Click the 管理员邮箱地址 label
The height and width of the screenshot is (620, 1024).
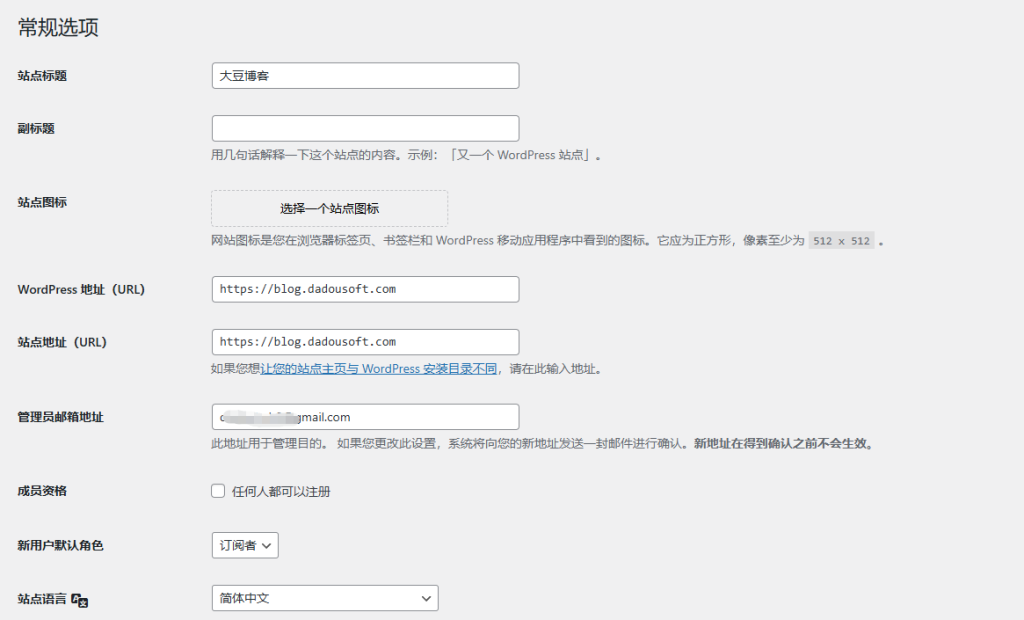click(x=60, y=417)
